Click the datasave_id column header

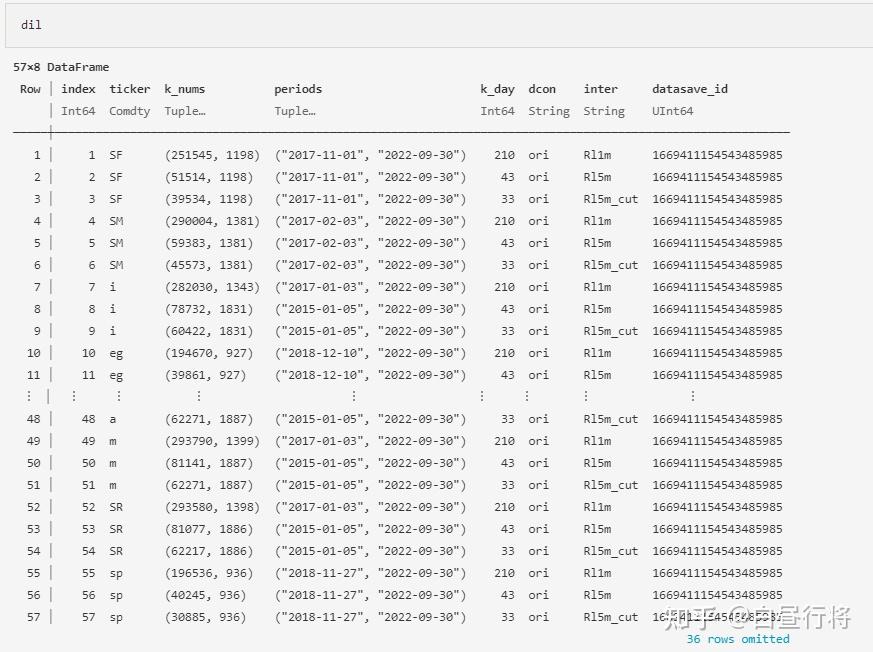click(x=690, y=89)
